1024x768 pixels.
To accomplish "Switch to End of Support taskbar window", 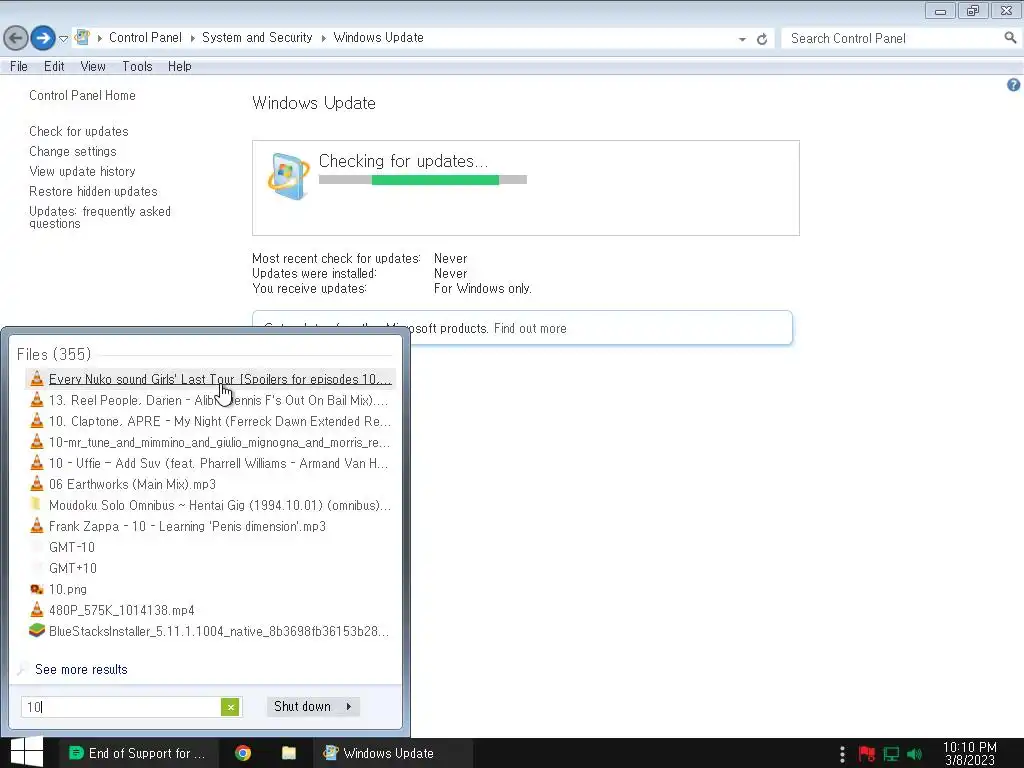I will 136,753.
